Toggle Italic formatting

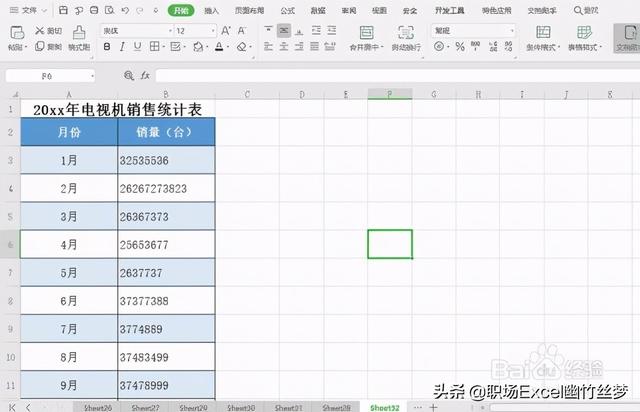pos(122,47)
